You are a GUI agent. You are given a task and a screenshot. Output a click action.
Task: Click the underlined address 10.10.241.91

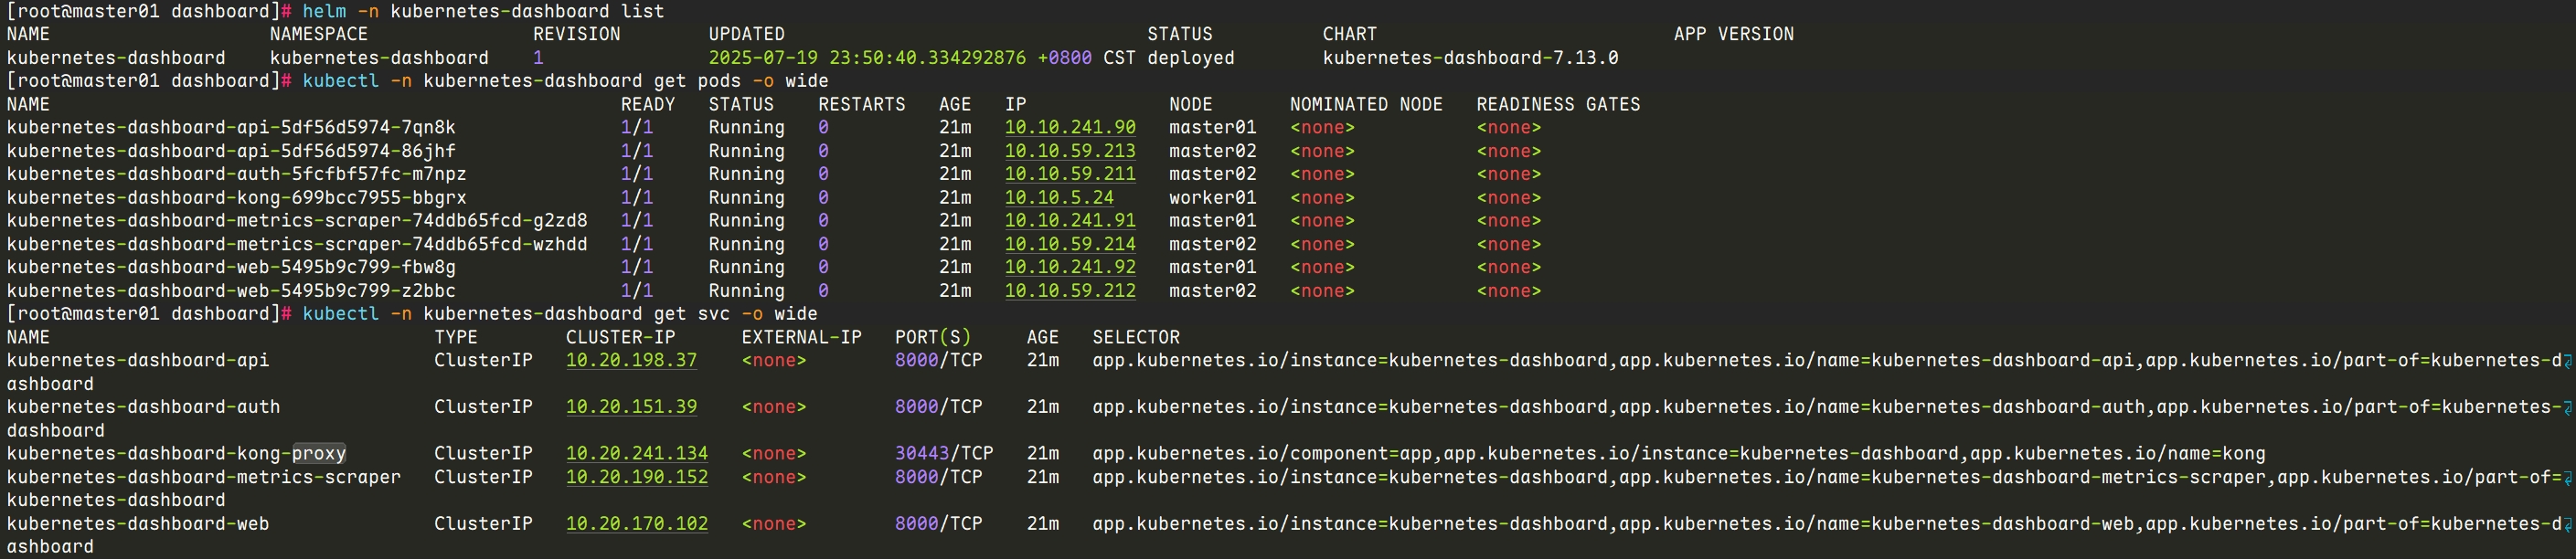tap(1069, 221)
